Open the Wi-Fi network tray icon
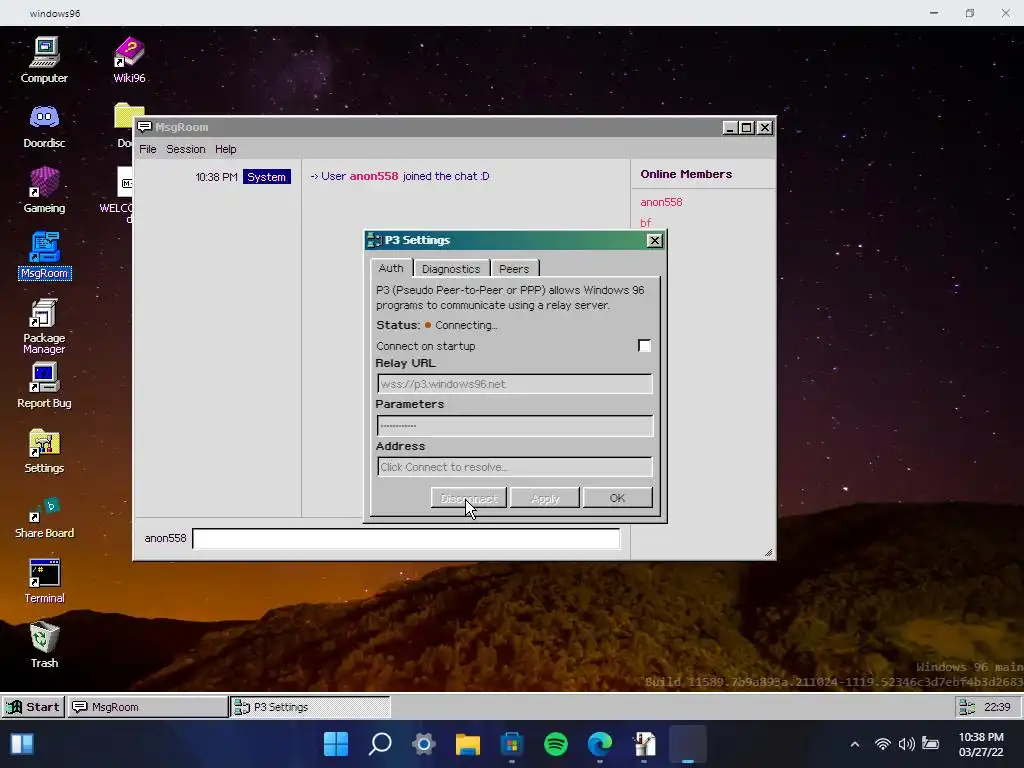 tap(882, 744)
